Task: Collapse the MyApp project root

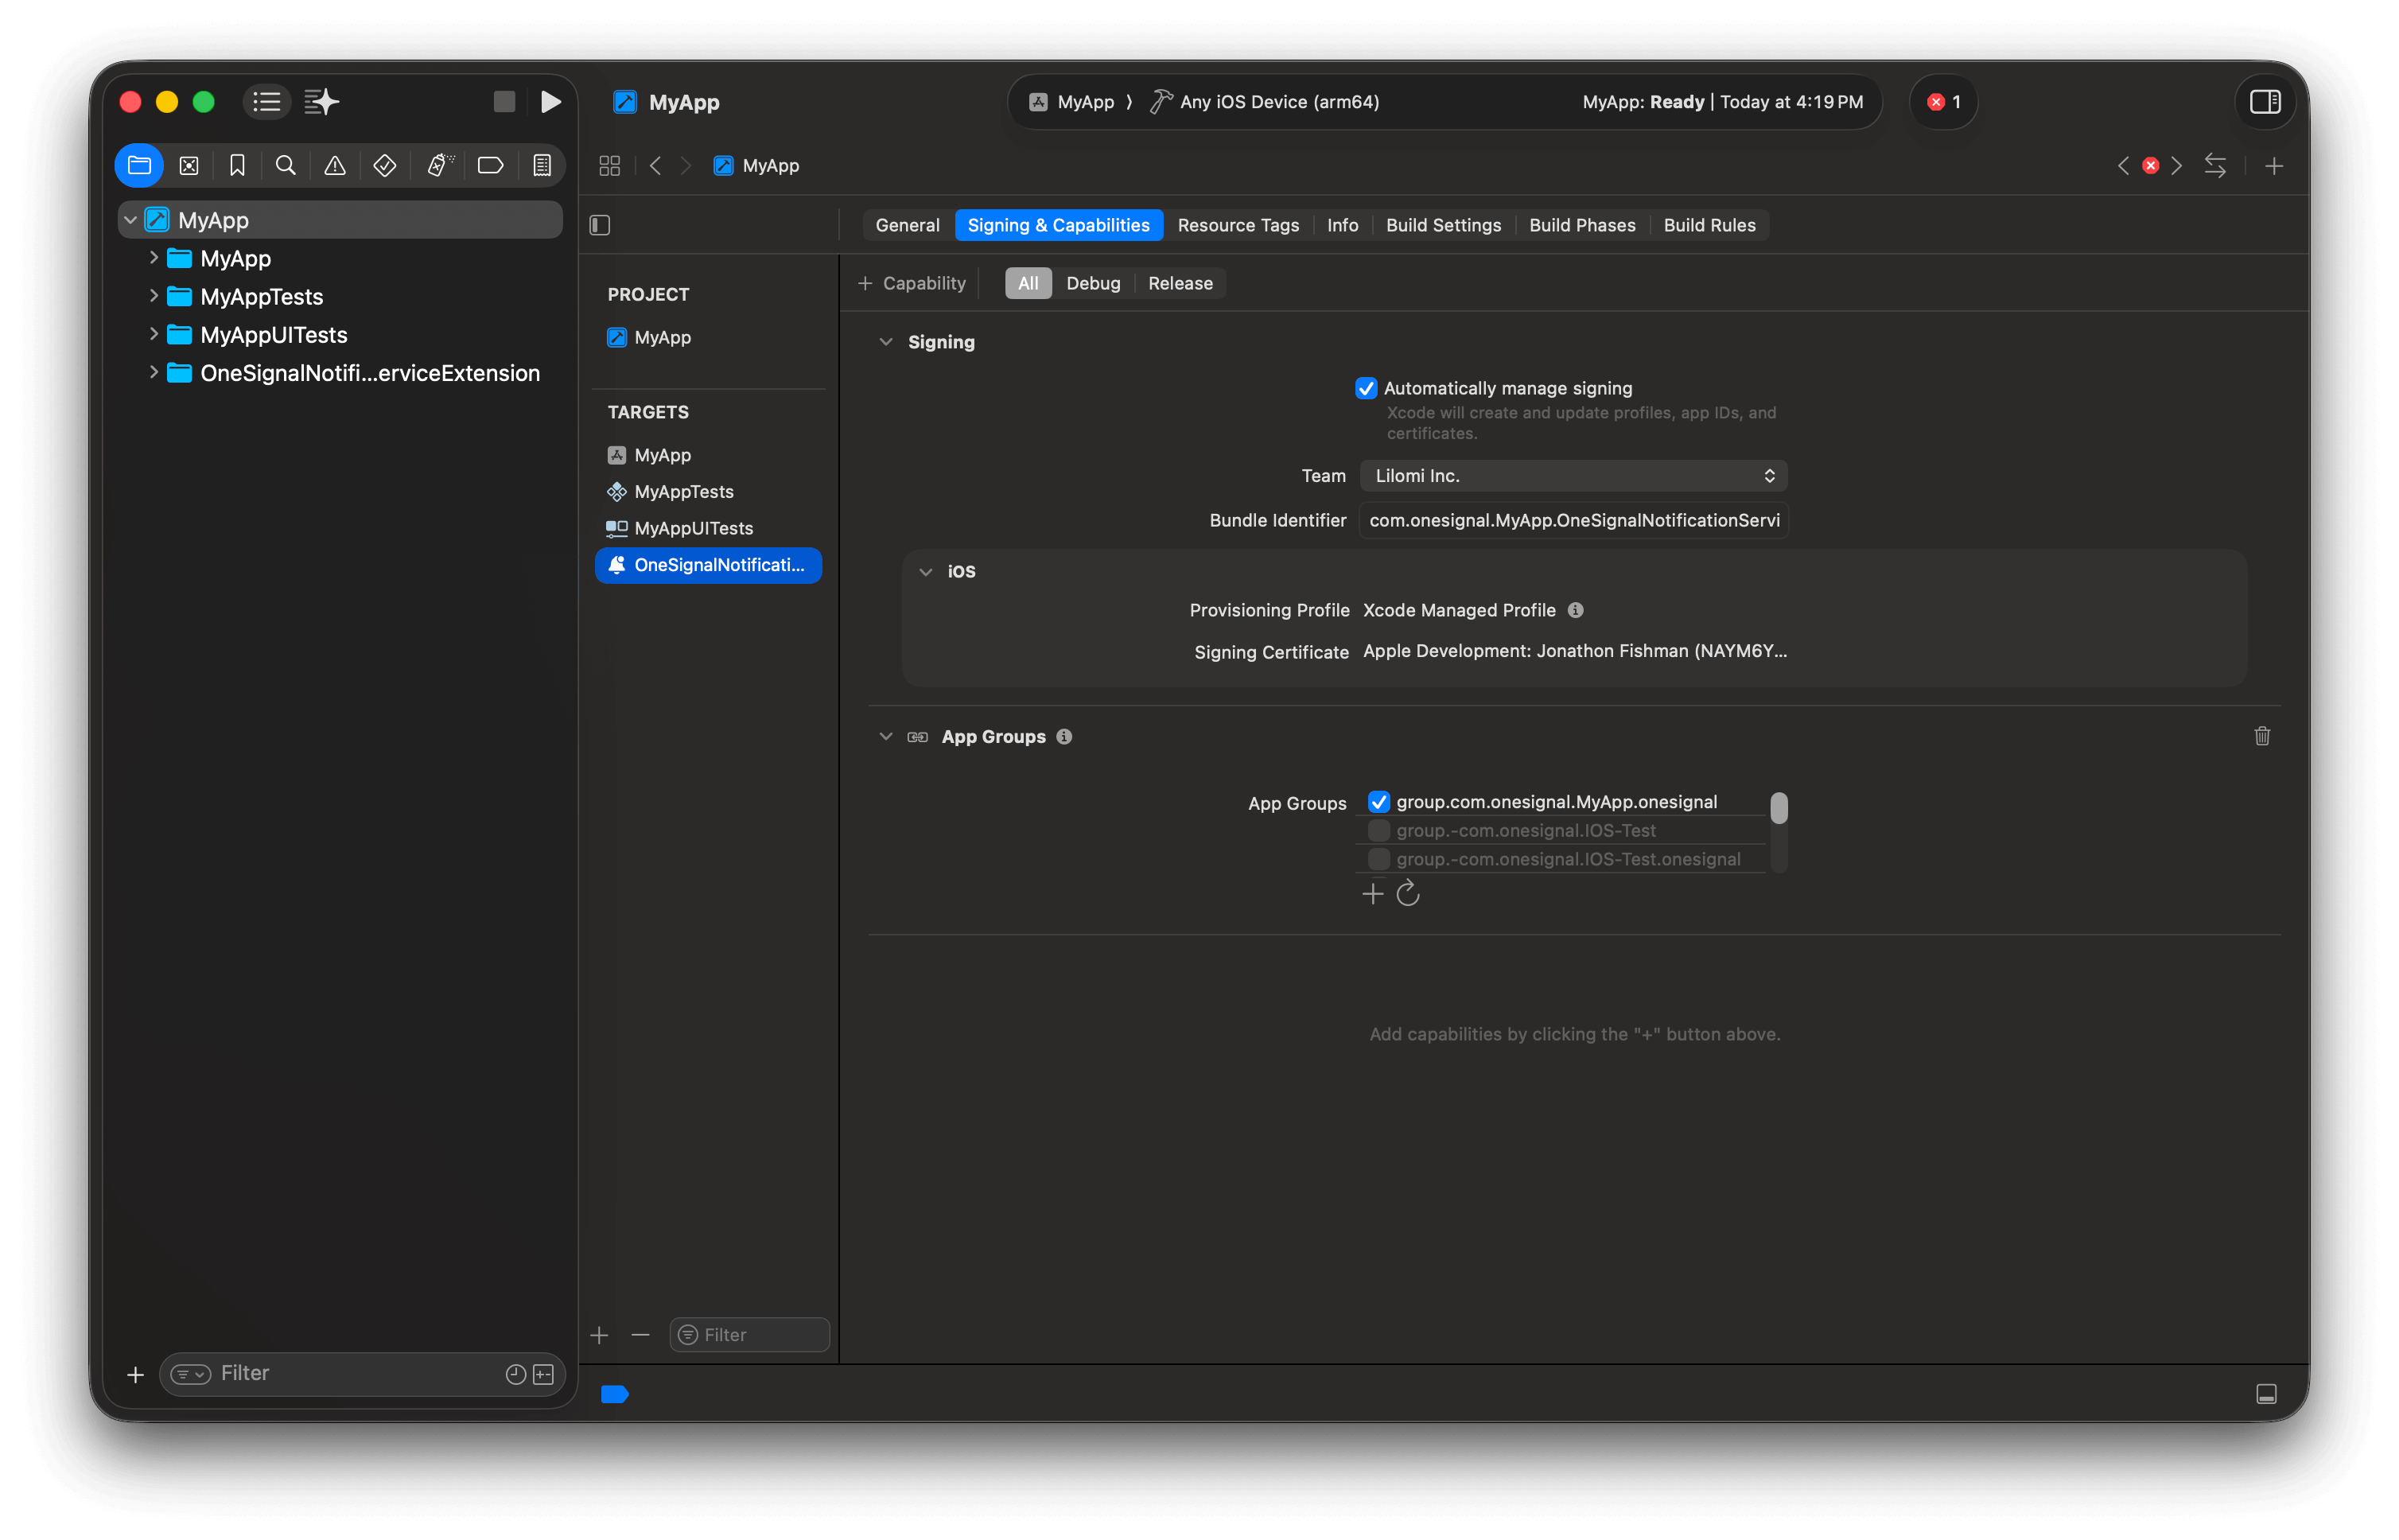Action: tap(130, 220)
